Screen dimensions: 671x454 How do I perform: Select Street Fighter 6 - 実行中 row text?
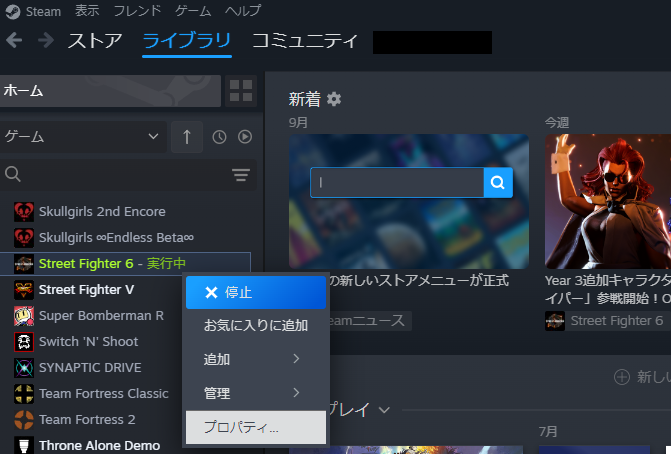tap(113, 264)
